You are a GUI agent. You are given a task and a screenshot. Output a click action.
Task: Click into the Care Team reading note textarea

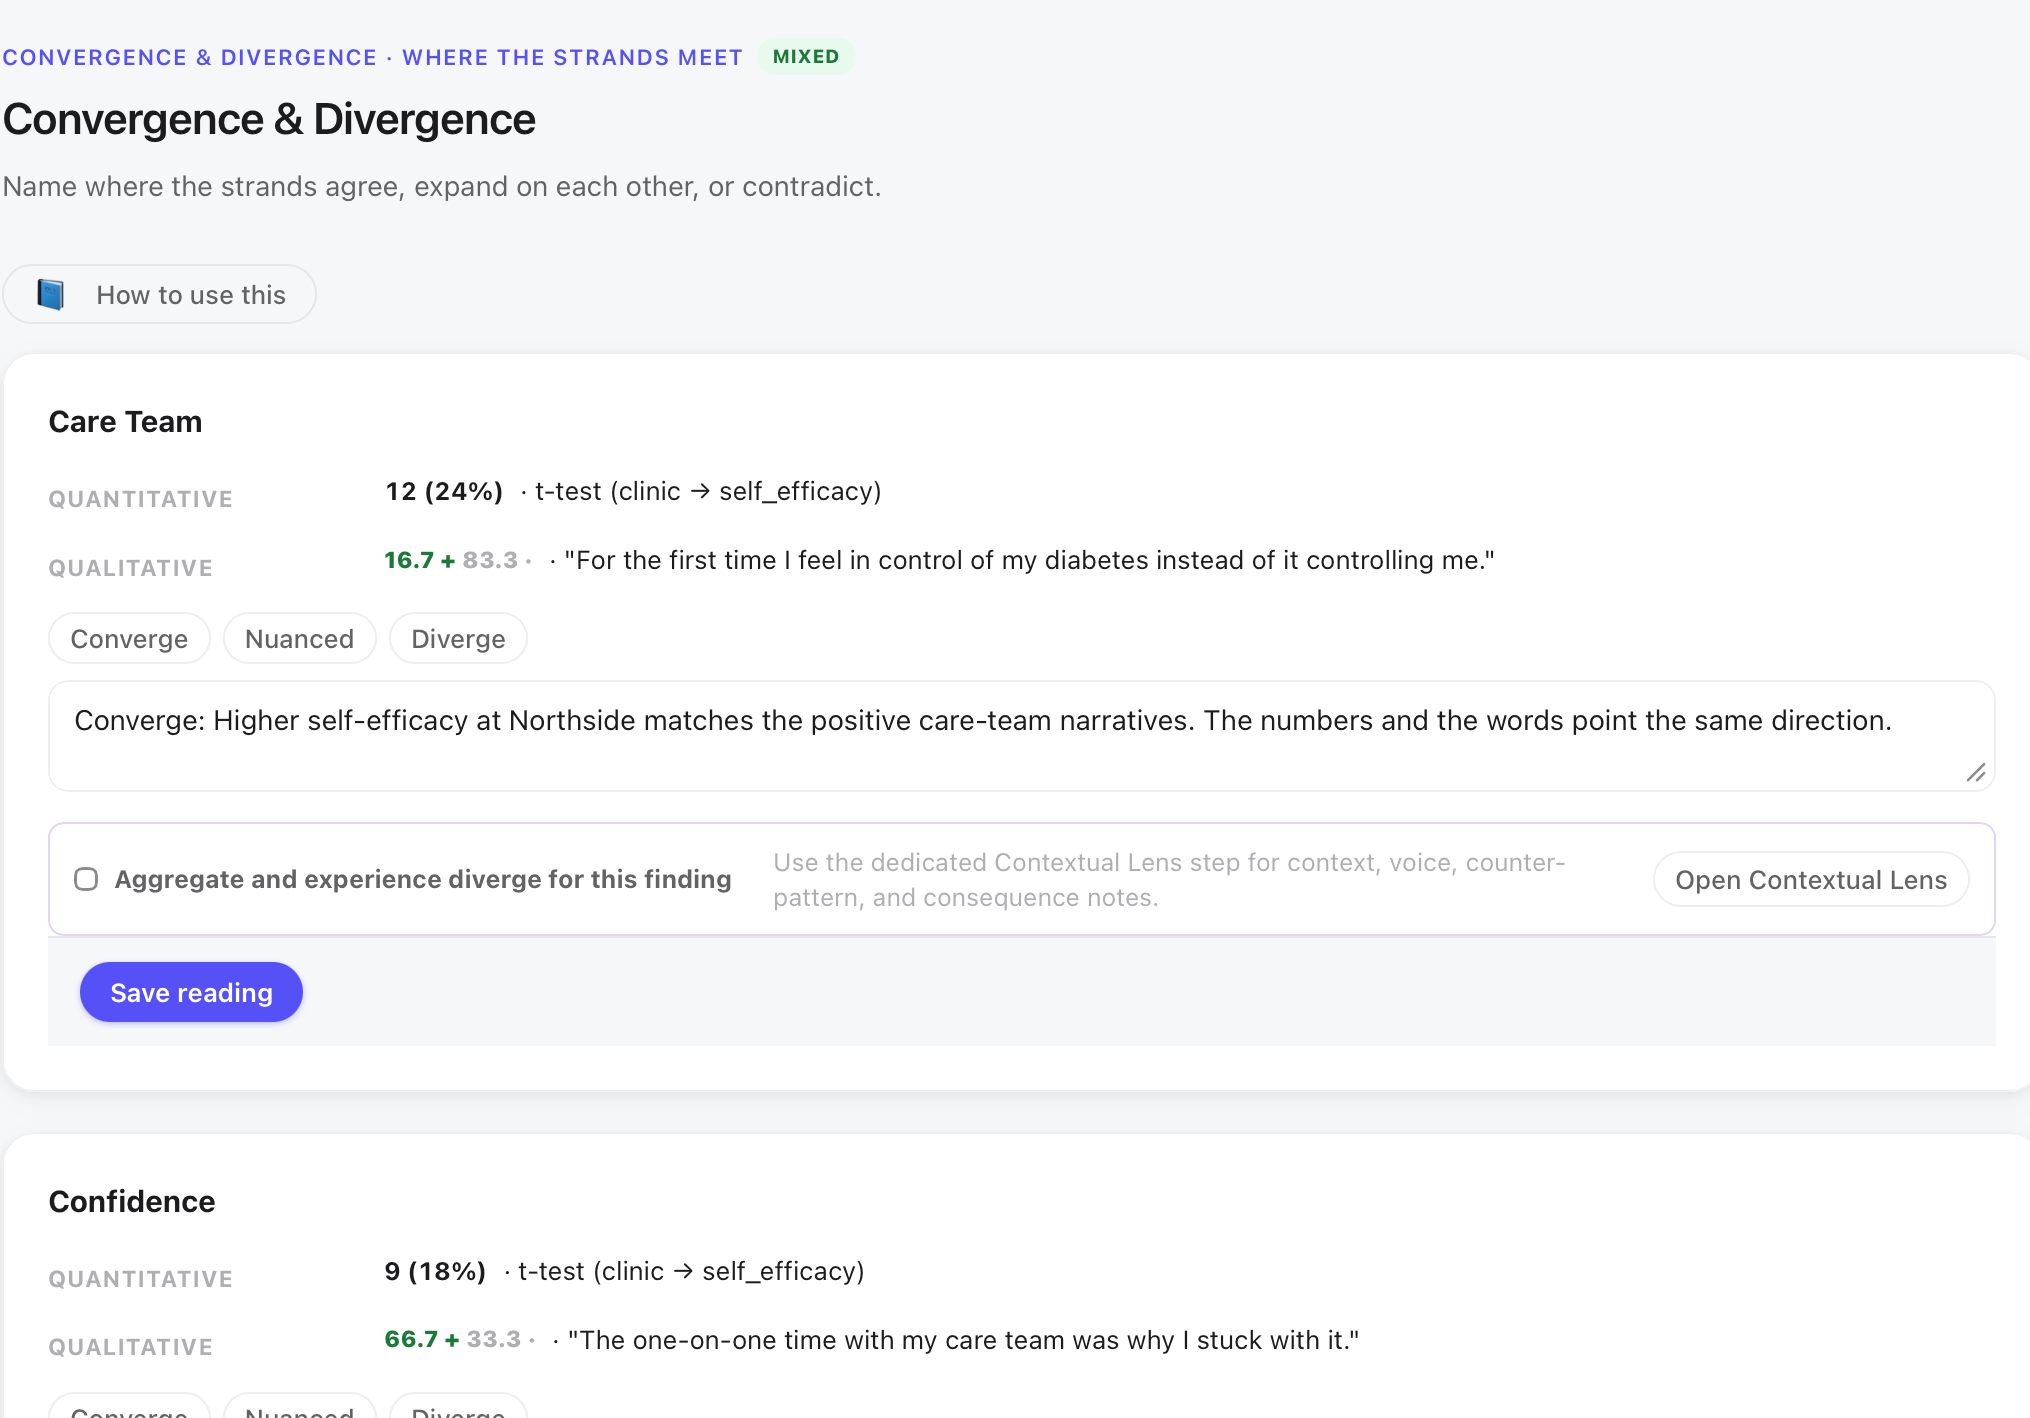[x=1021, y=736]
